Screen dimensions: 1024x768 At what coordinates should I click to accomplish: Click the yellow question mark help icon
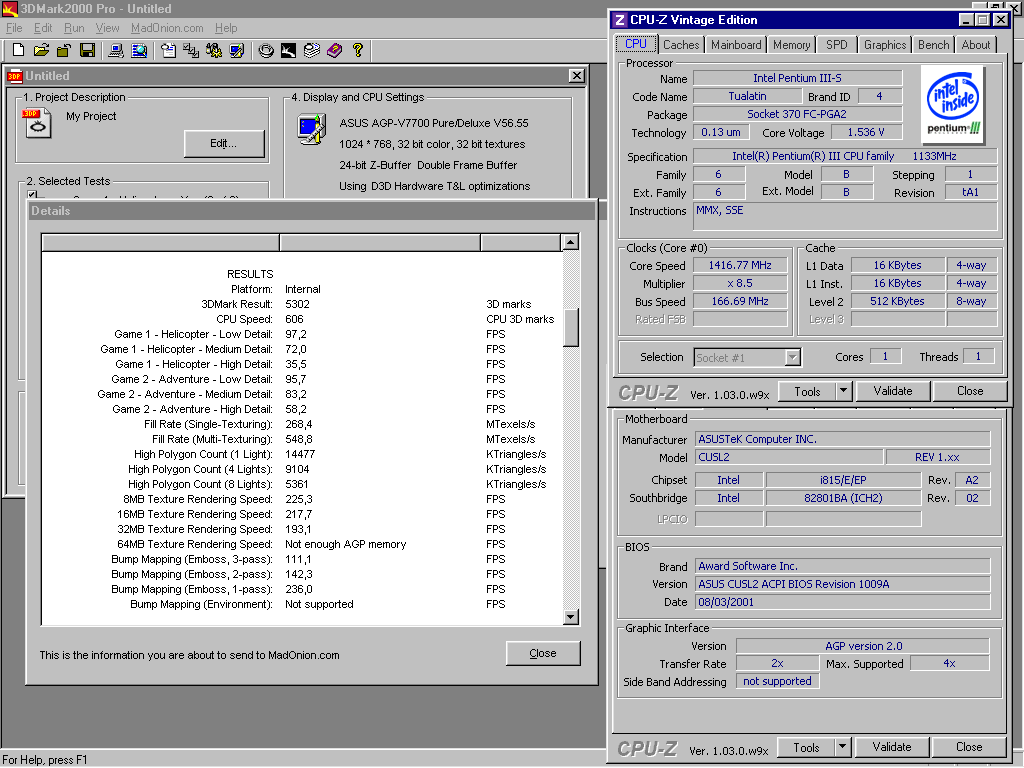tap(357, 50)
